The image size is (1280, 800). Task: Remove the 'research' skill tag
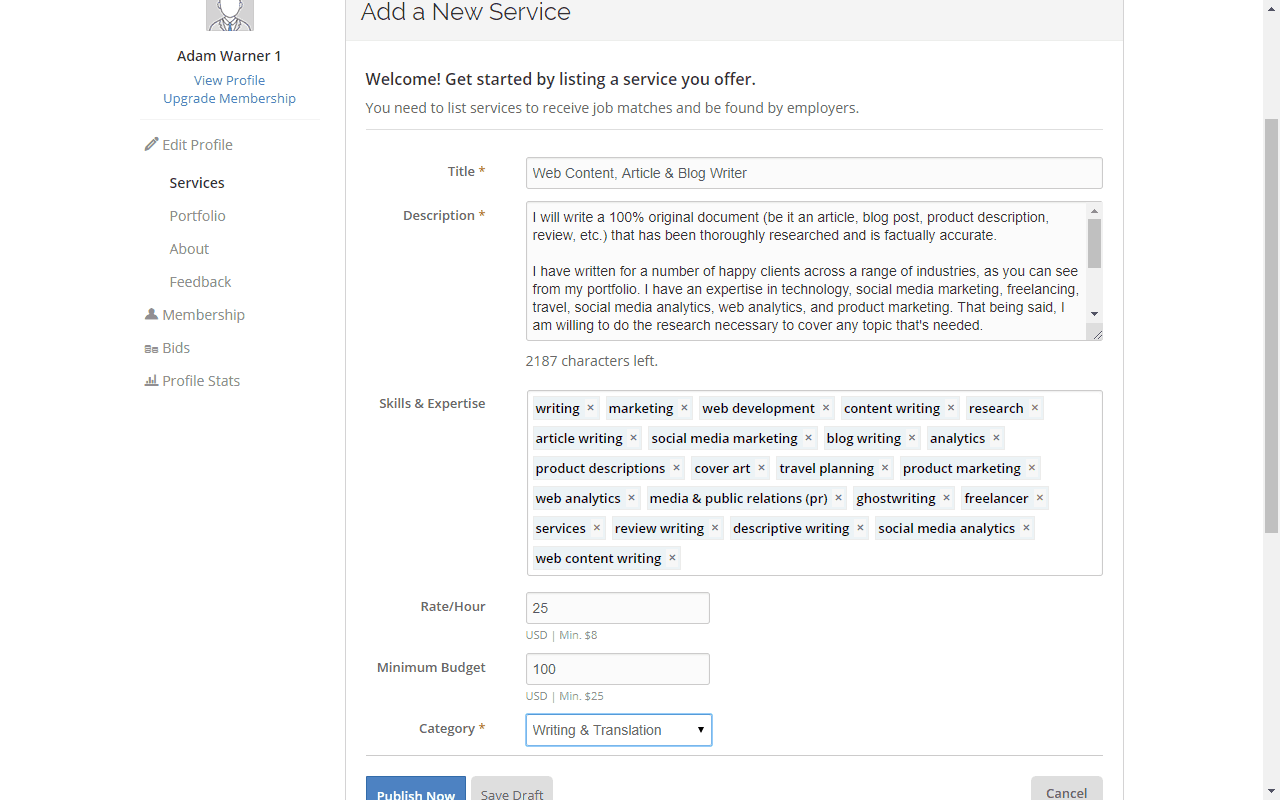point(1035,408)
